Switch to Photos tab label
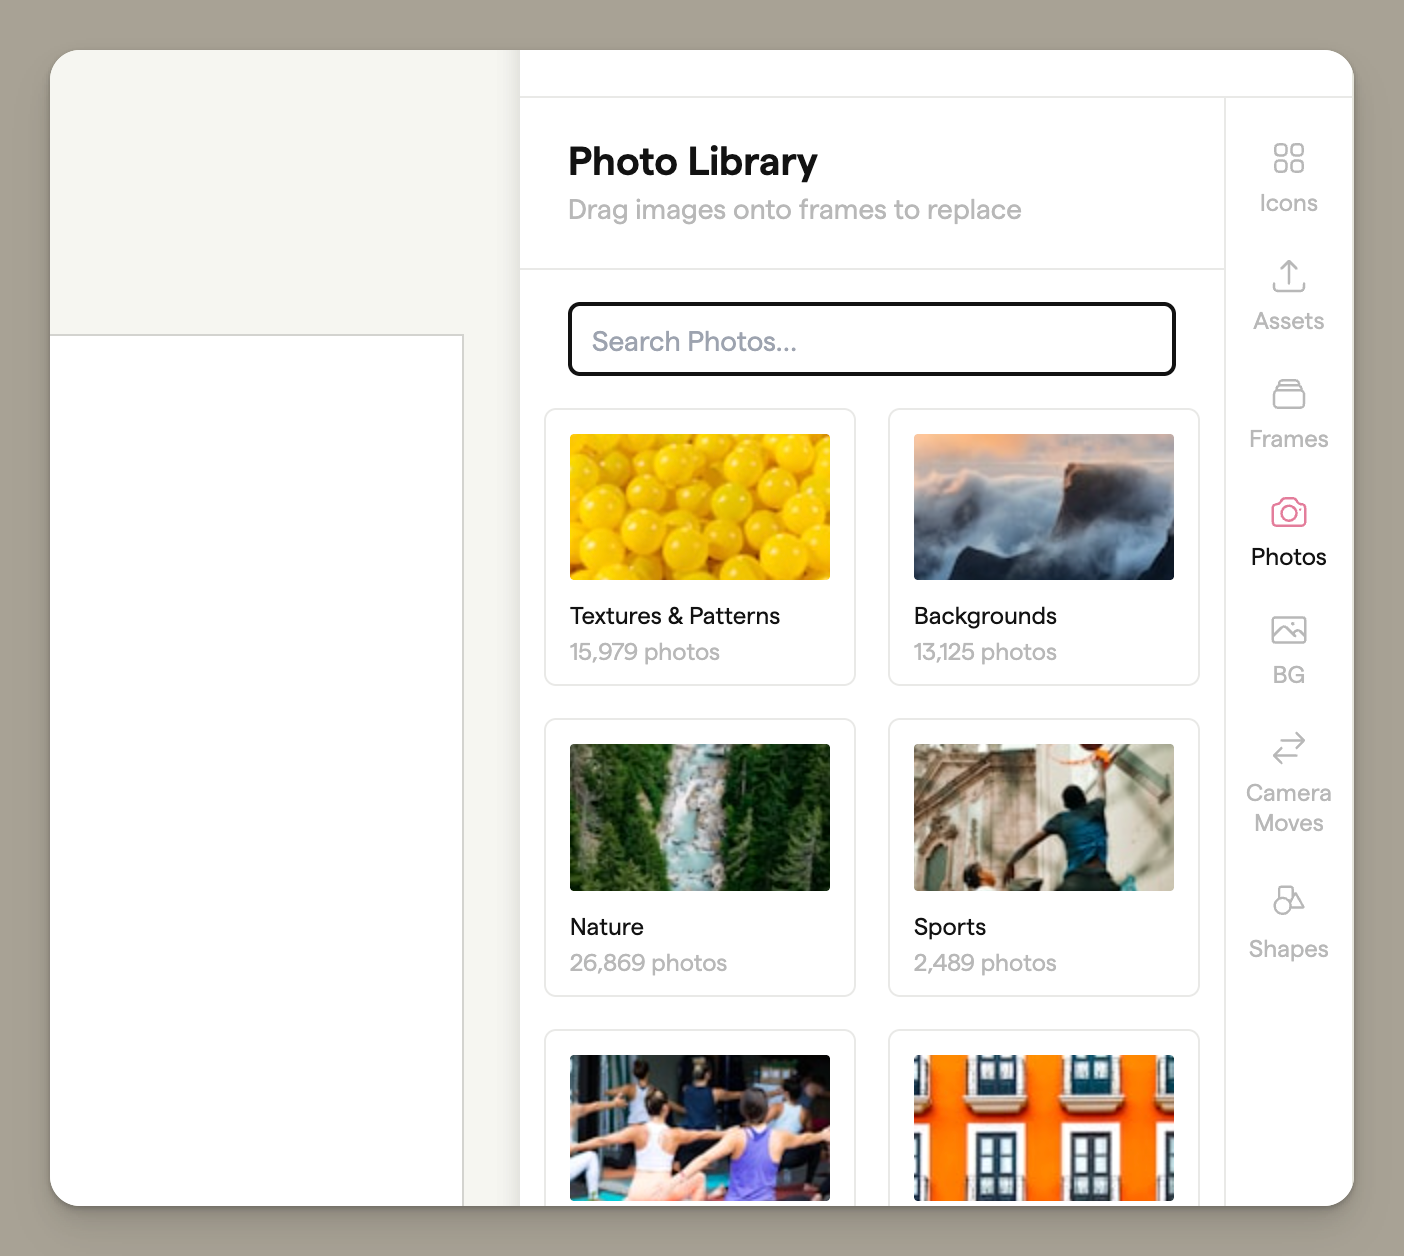Screen dimensions: 1404x1256 [x=1288, y=557]
